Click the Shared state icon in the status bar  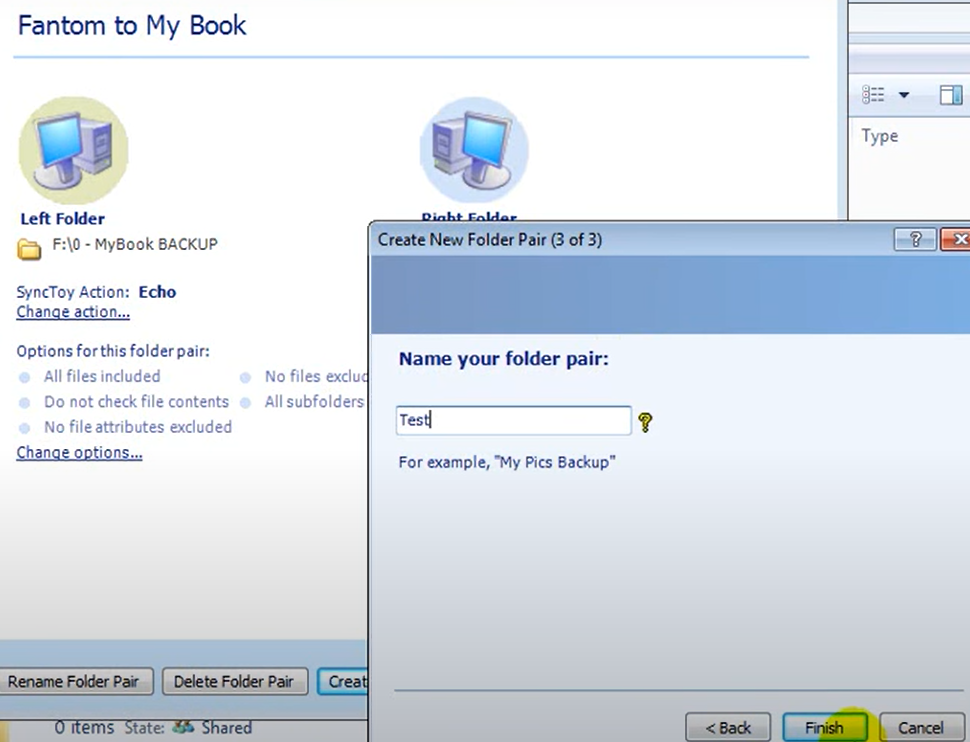point(182,727)
